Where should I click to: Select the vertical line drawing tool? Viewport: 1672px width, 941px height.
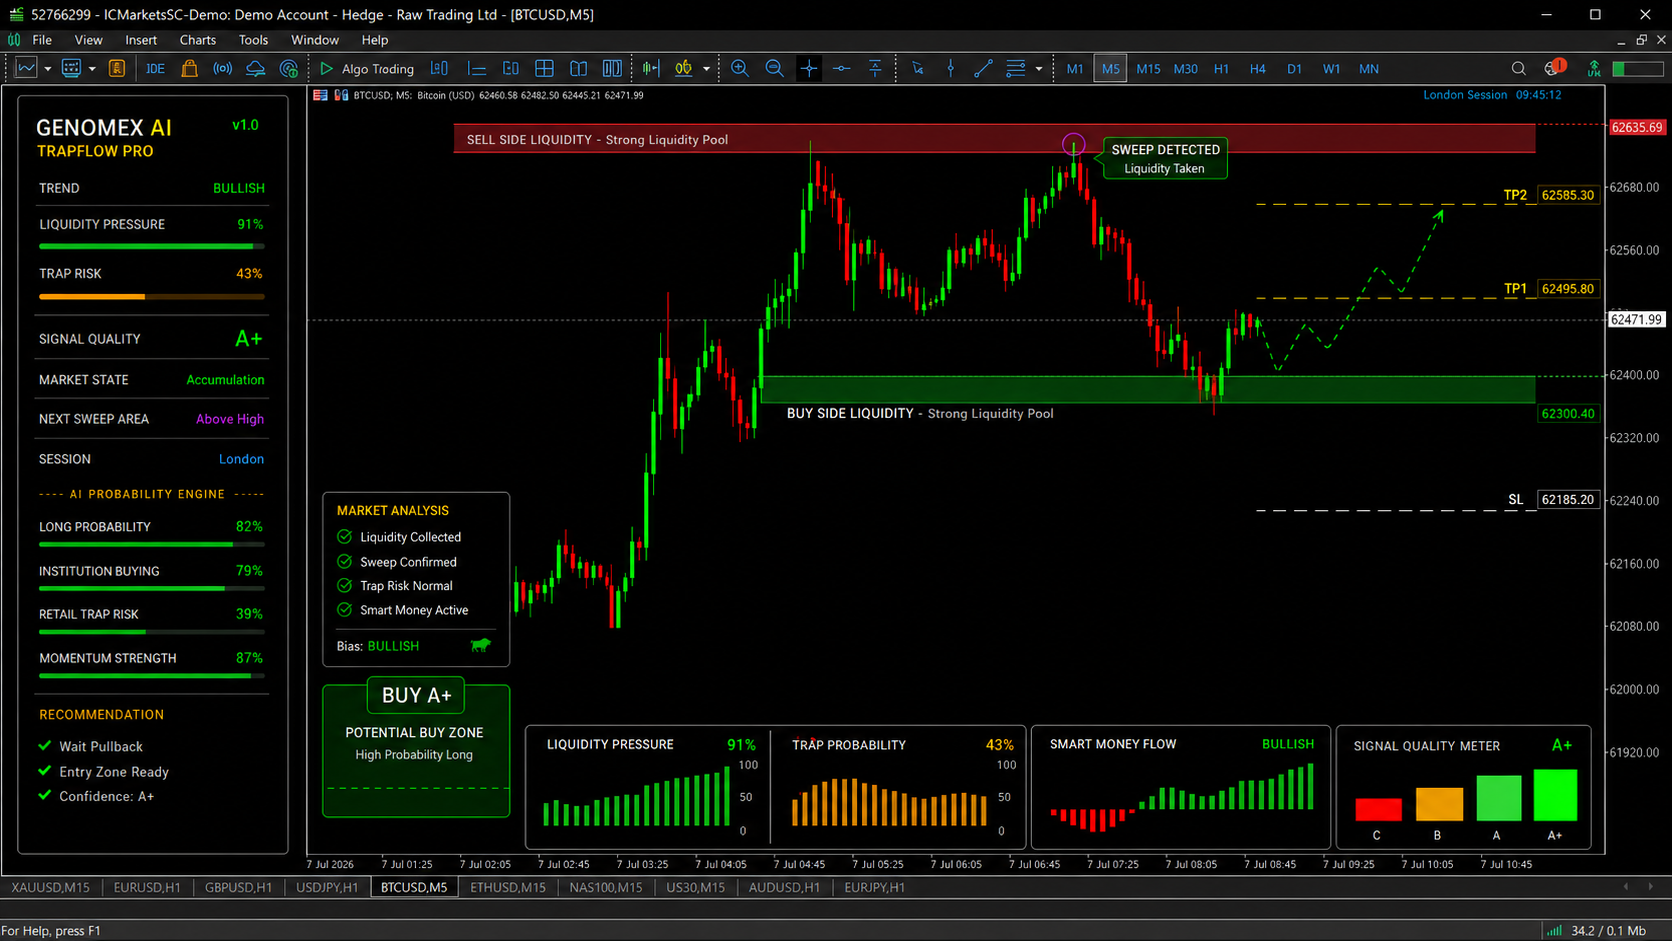951,68
